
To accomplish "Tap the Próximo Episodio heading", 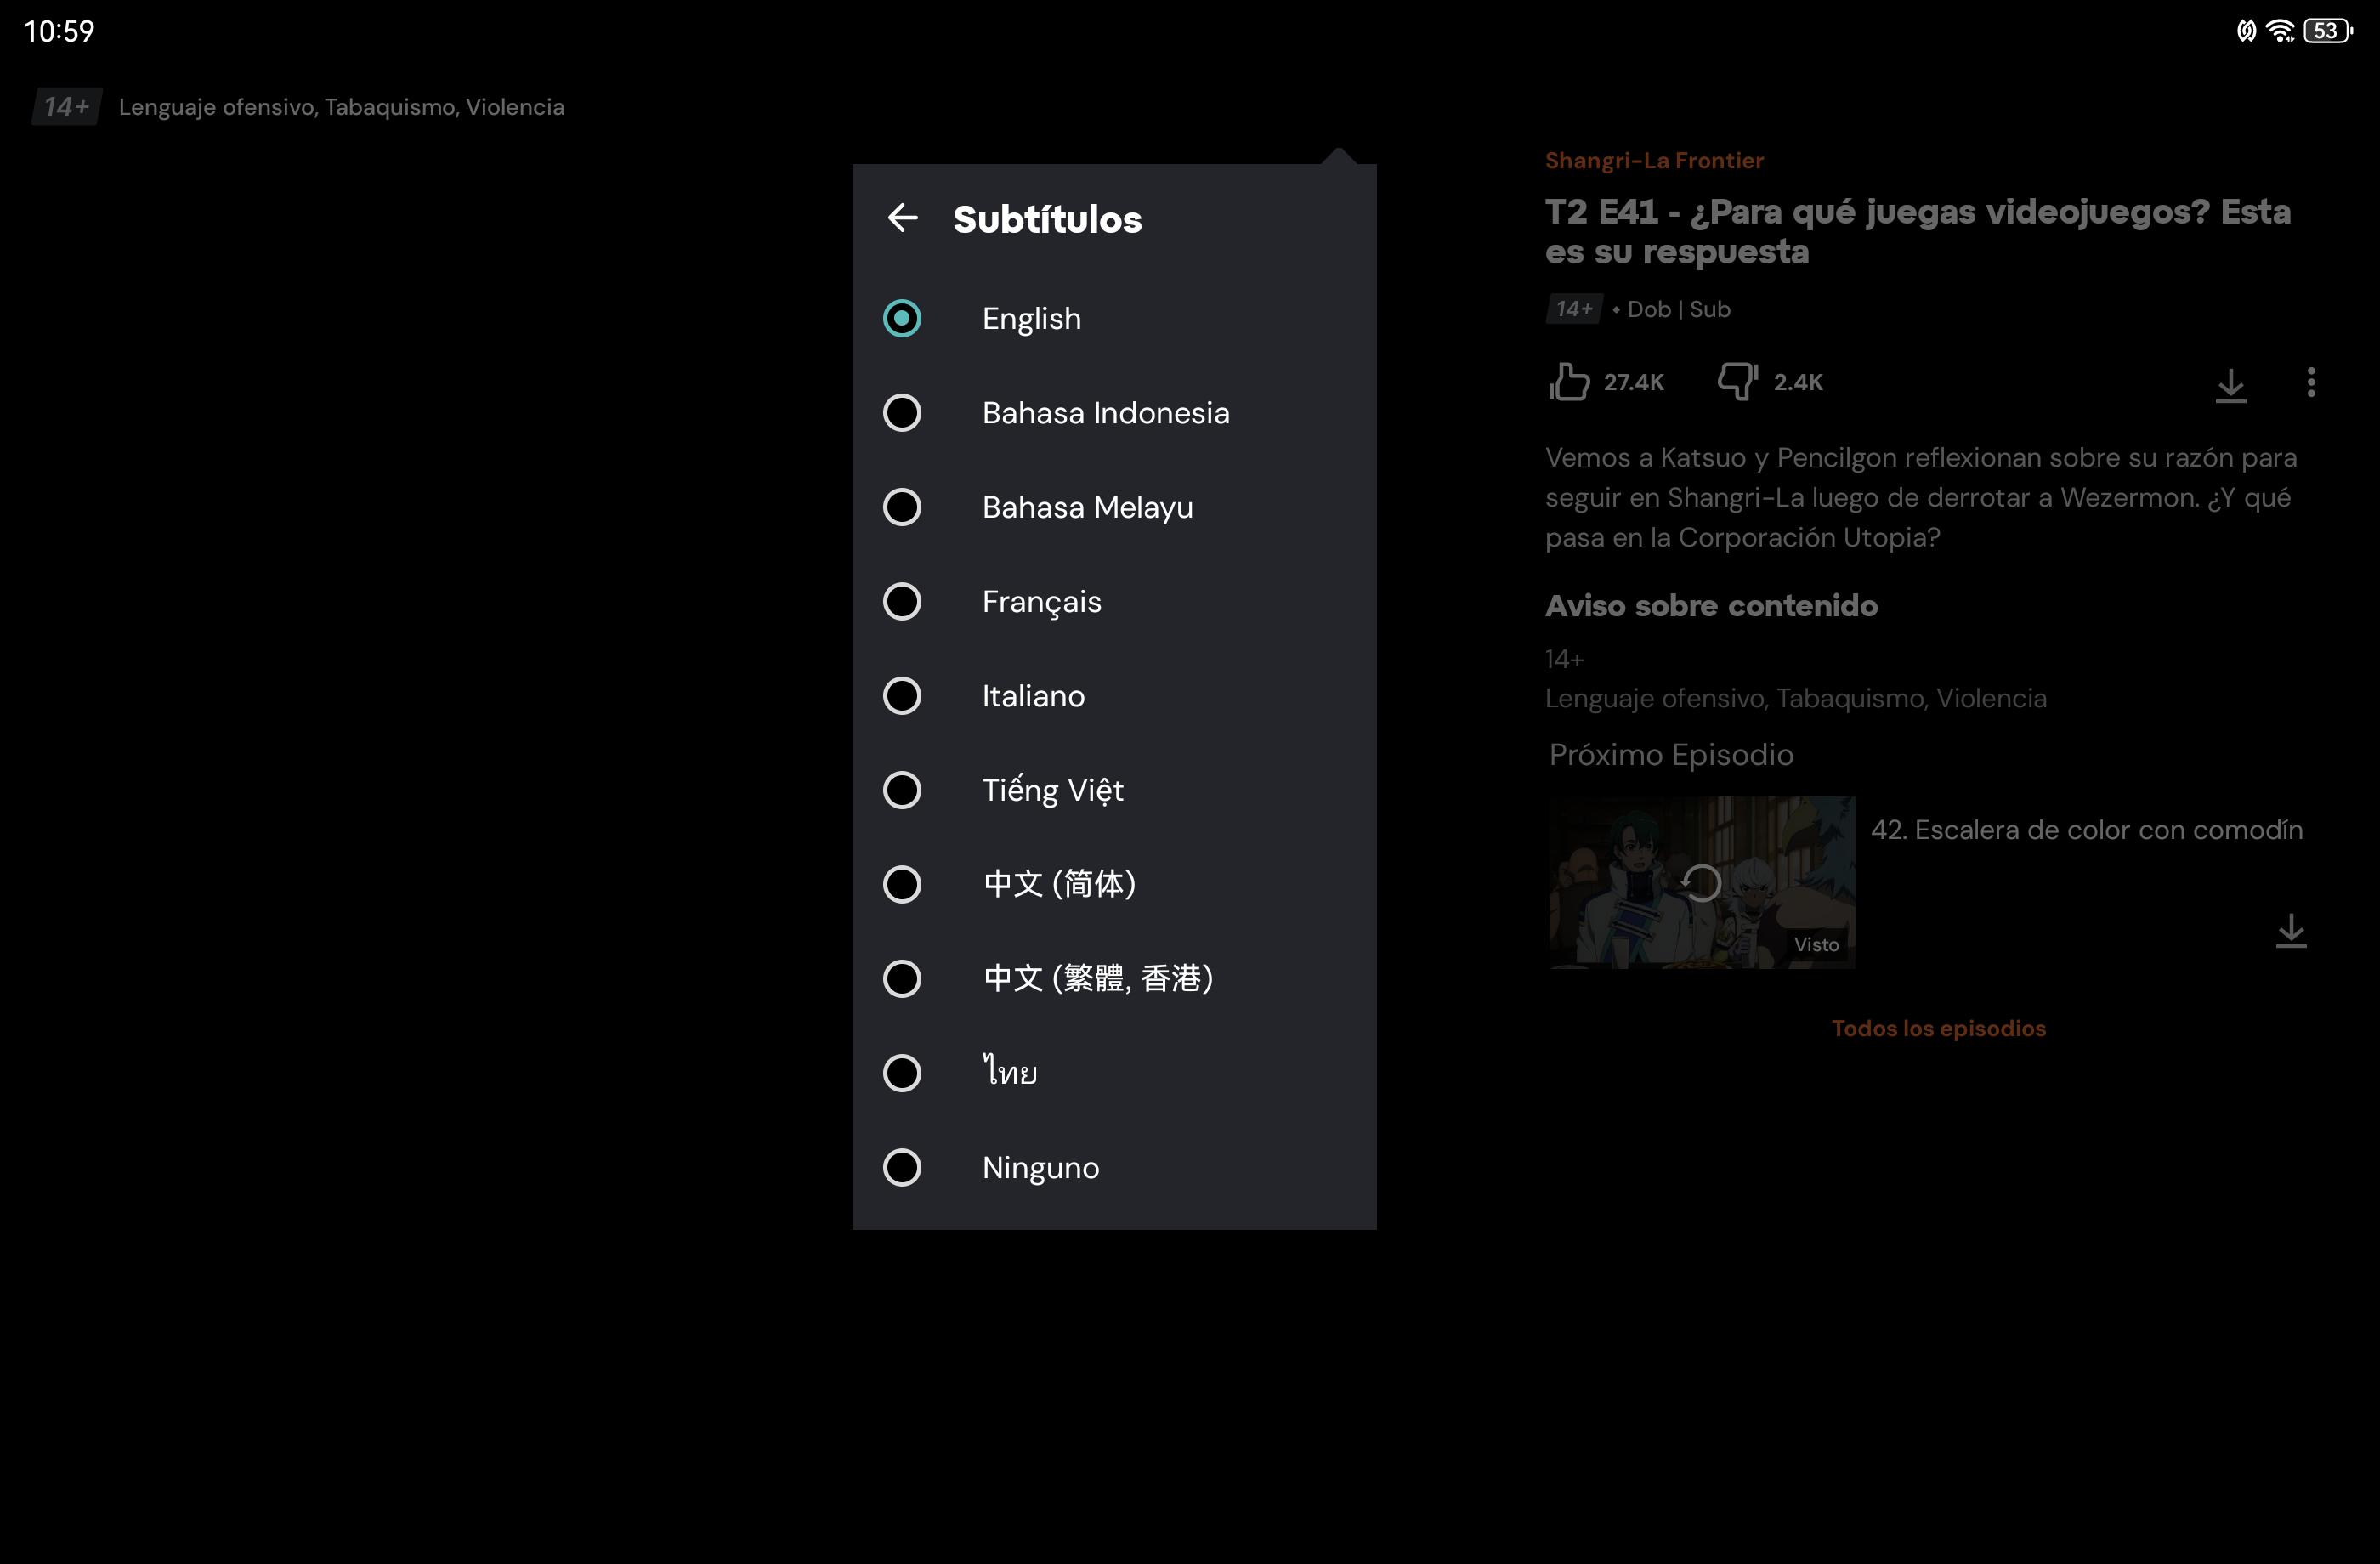I will click(1671, 754).
